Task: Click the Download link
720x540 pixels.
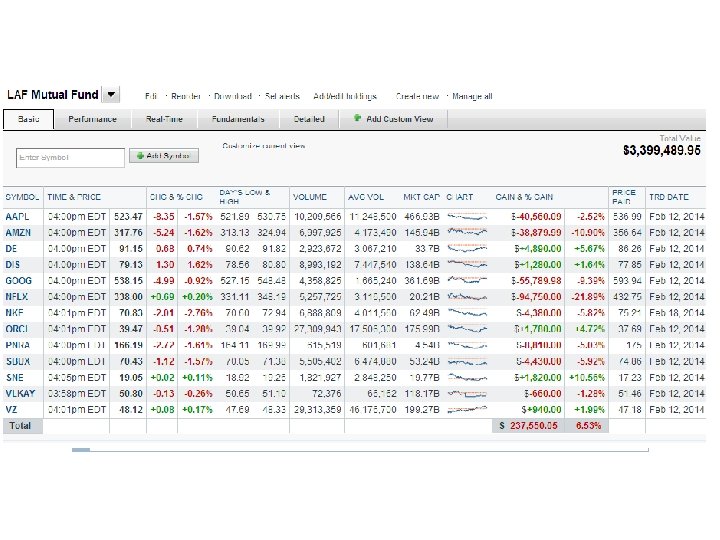Action: click(233, 96)
